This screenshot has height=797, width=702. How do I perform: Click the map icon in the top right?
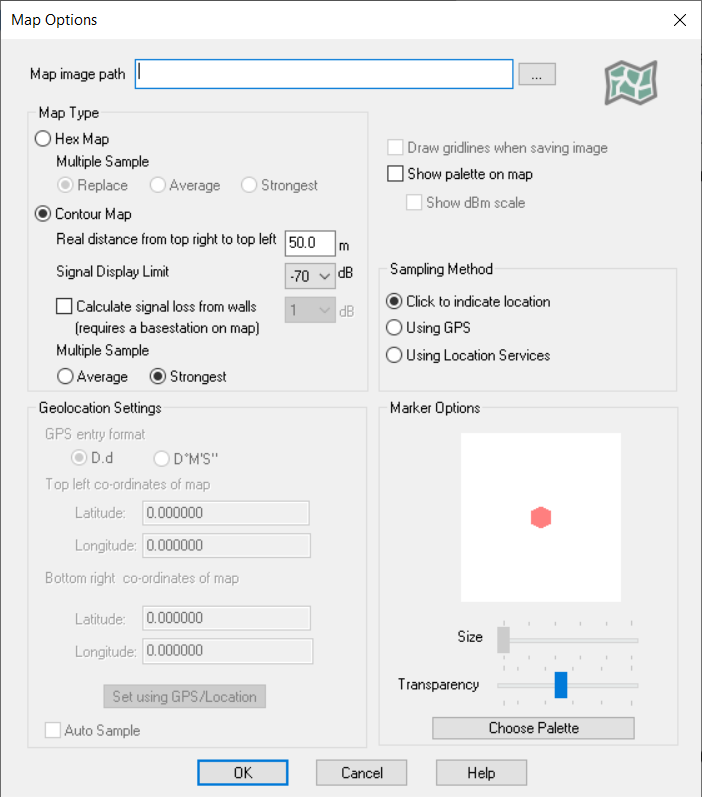[631, 82]
